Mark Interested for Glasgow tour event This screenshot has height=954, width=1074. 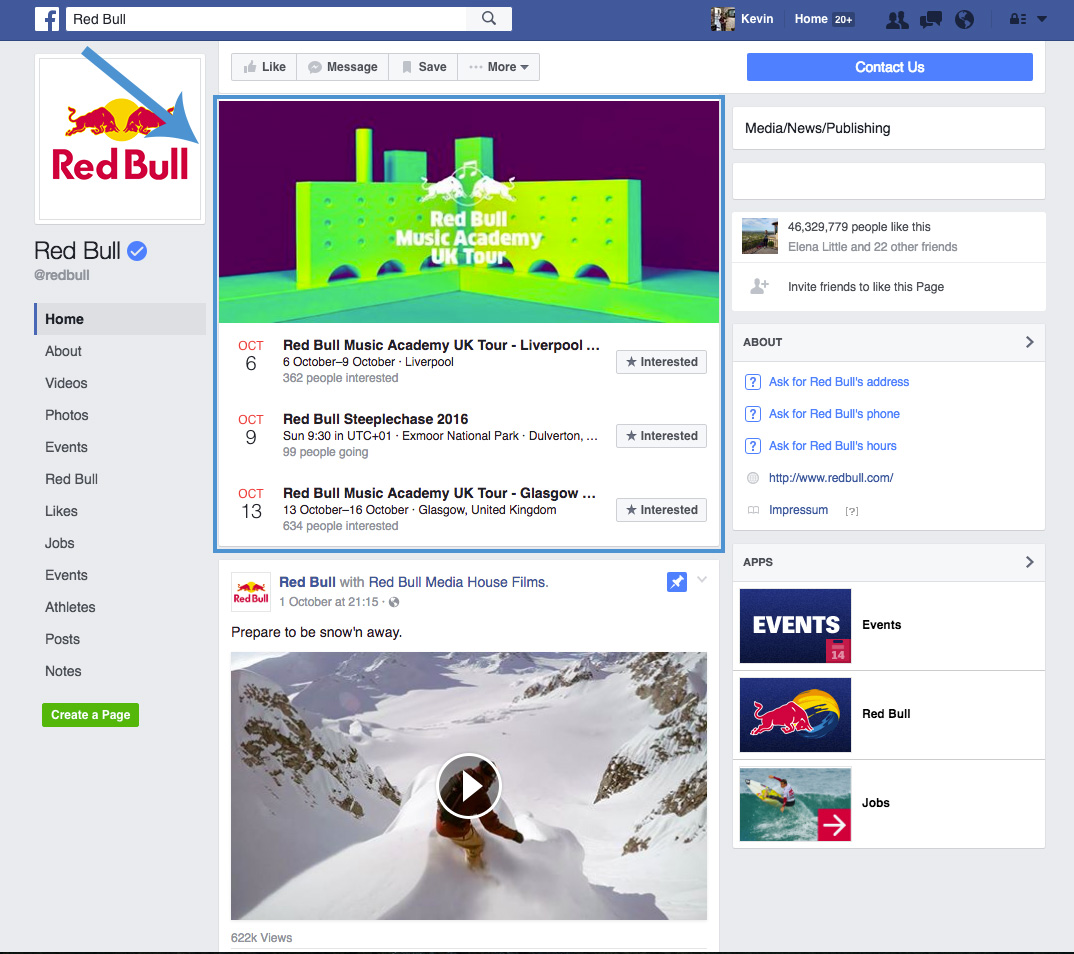661,510
